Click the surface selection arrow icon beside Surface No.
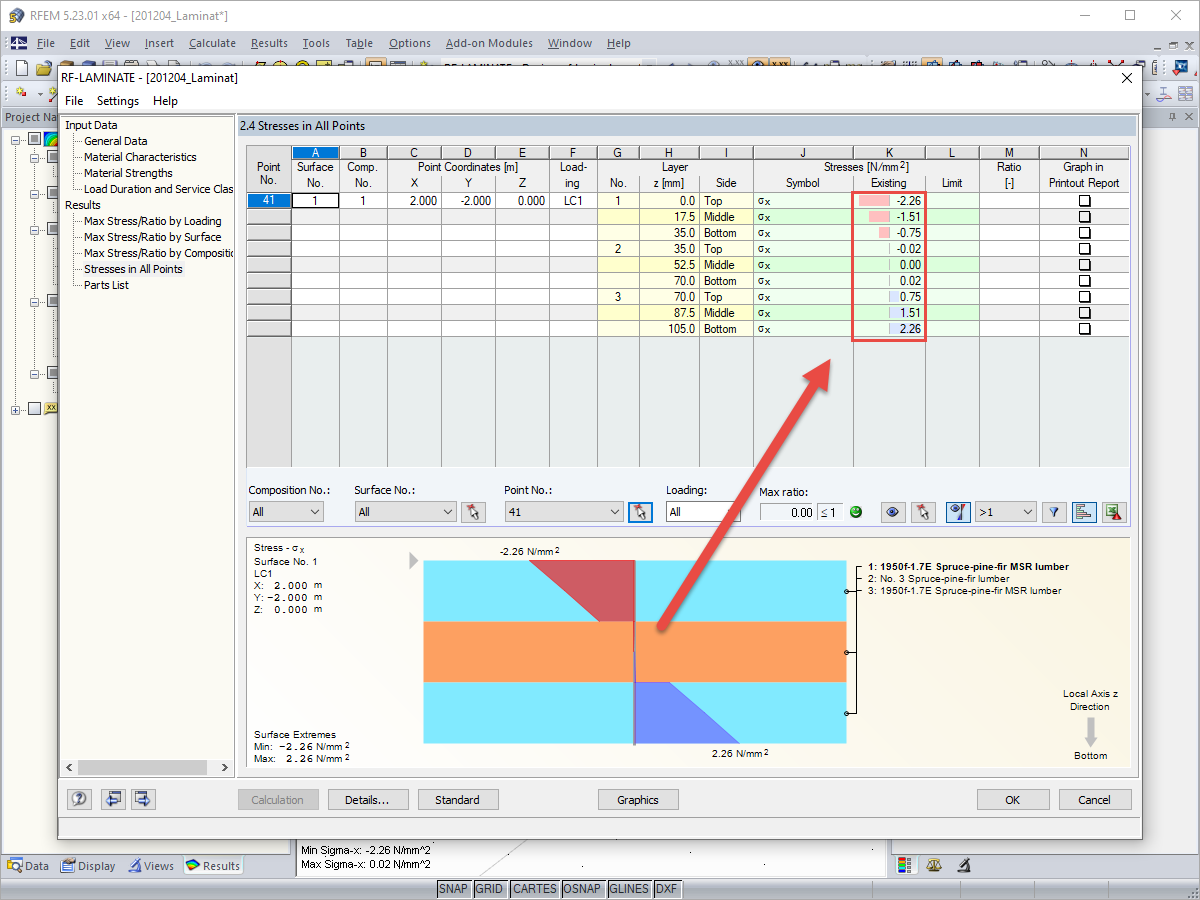1200x900 pixels. click(x=473, y=511)
